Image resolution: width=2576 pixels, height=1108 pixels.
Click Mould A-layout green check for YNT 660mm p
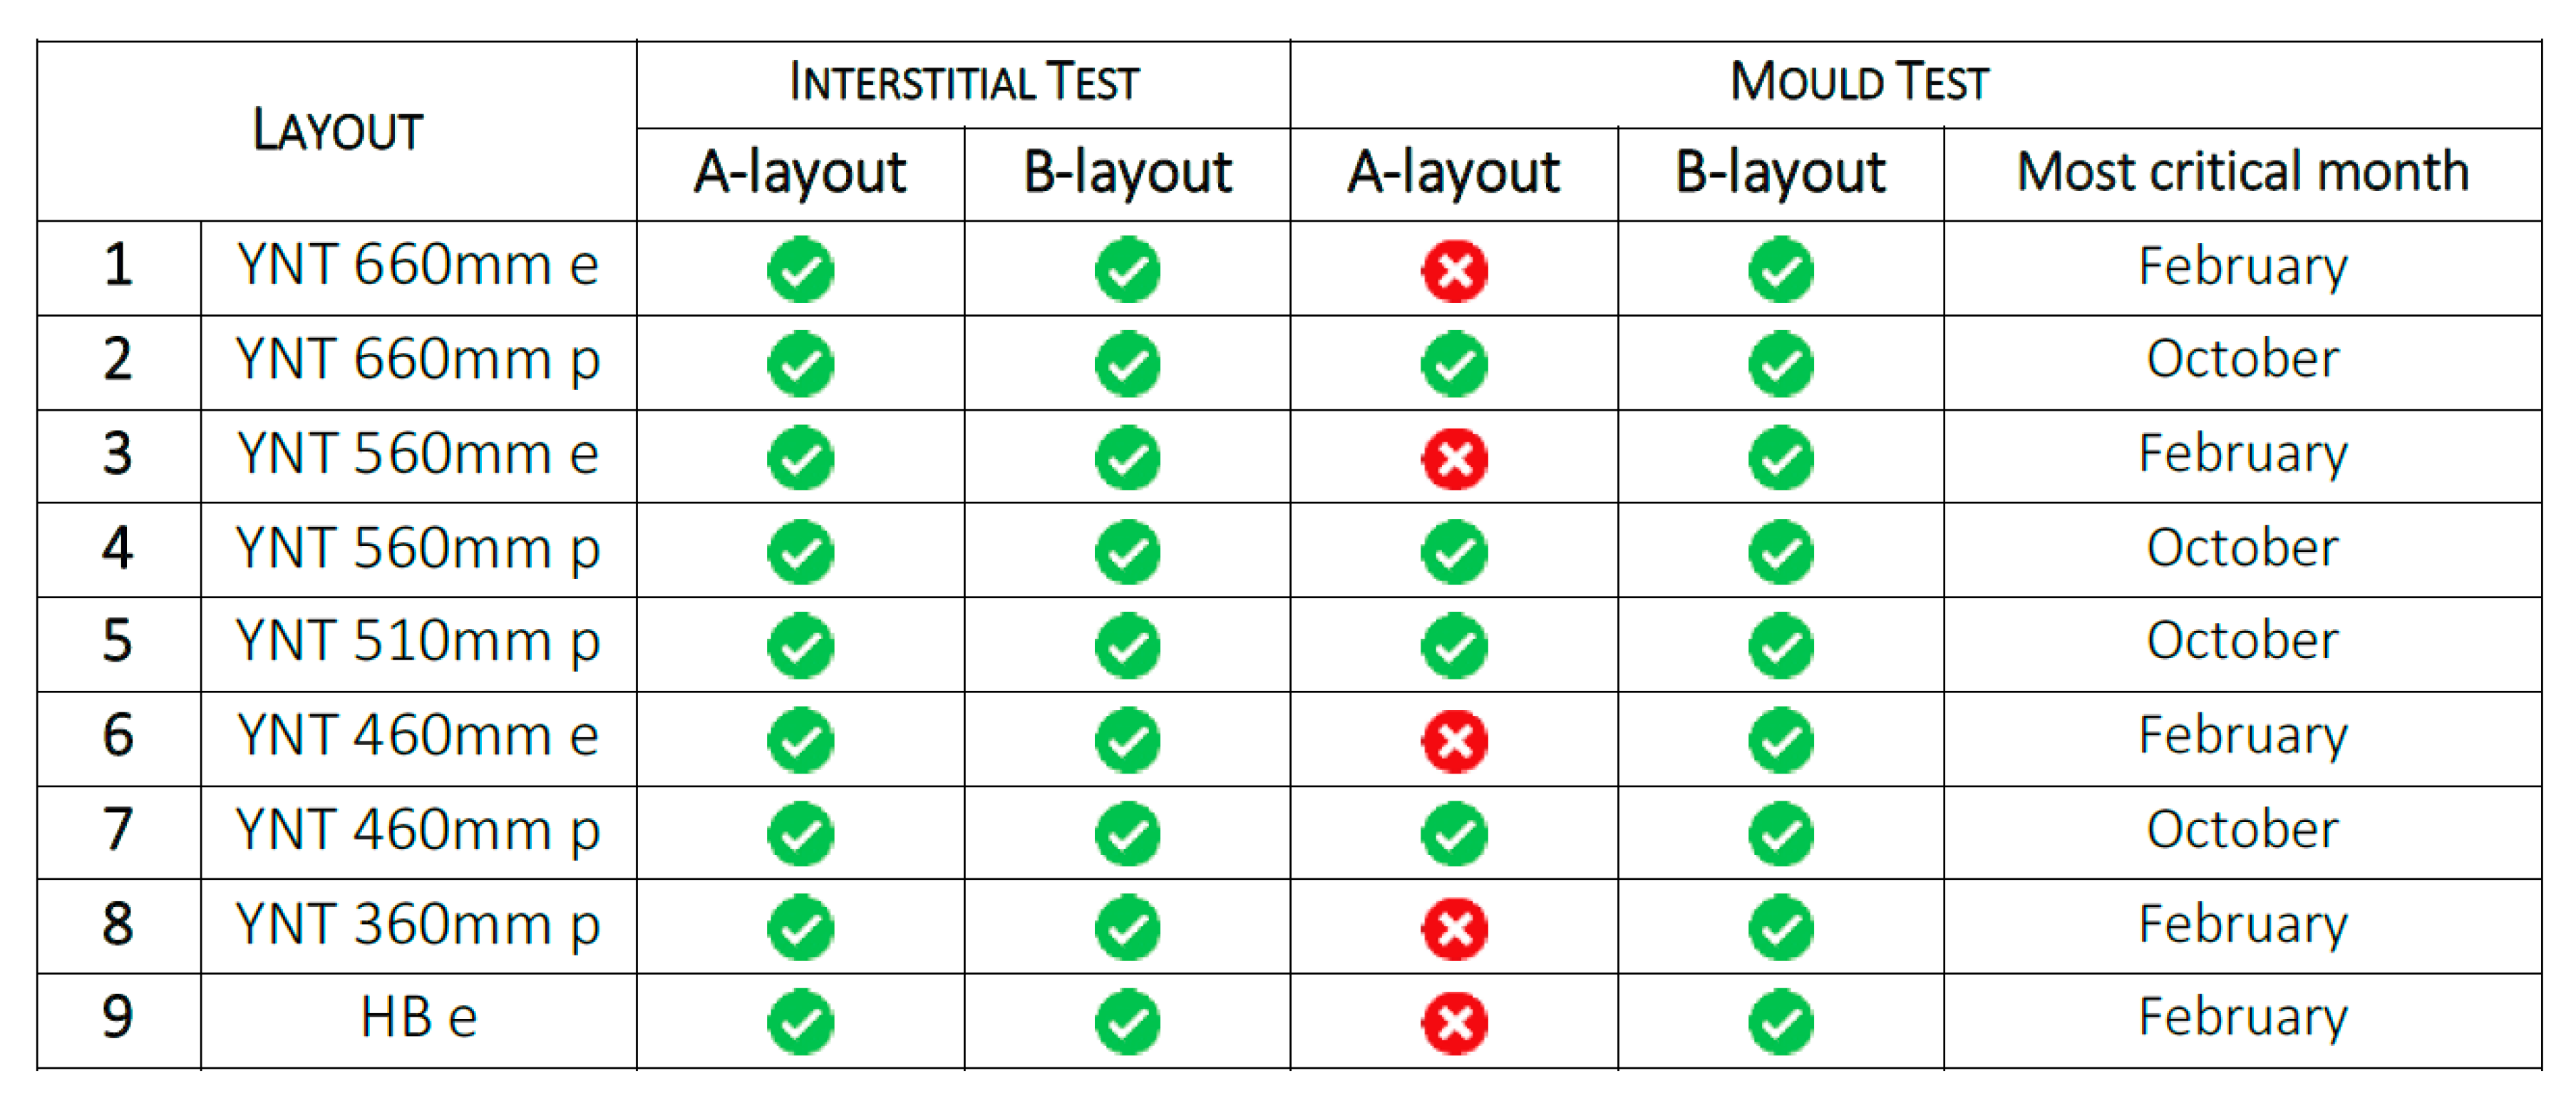click(1454, 364)
